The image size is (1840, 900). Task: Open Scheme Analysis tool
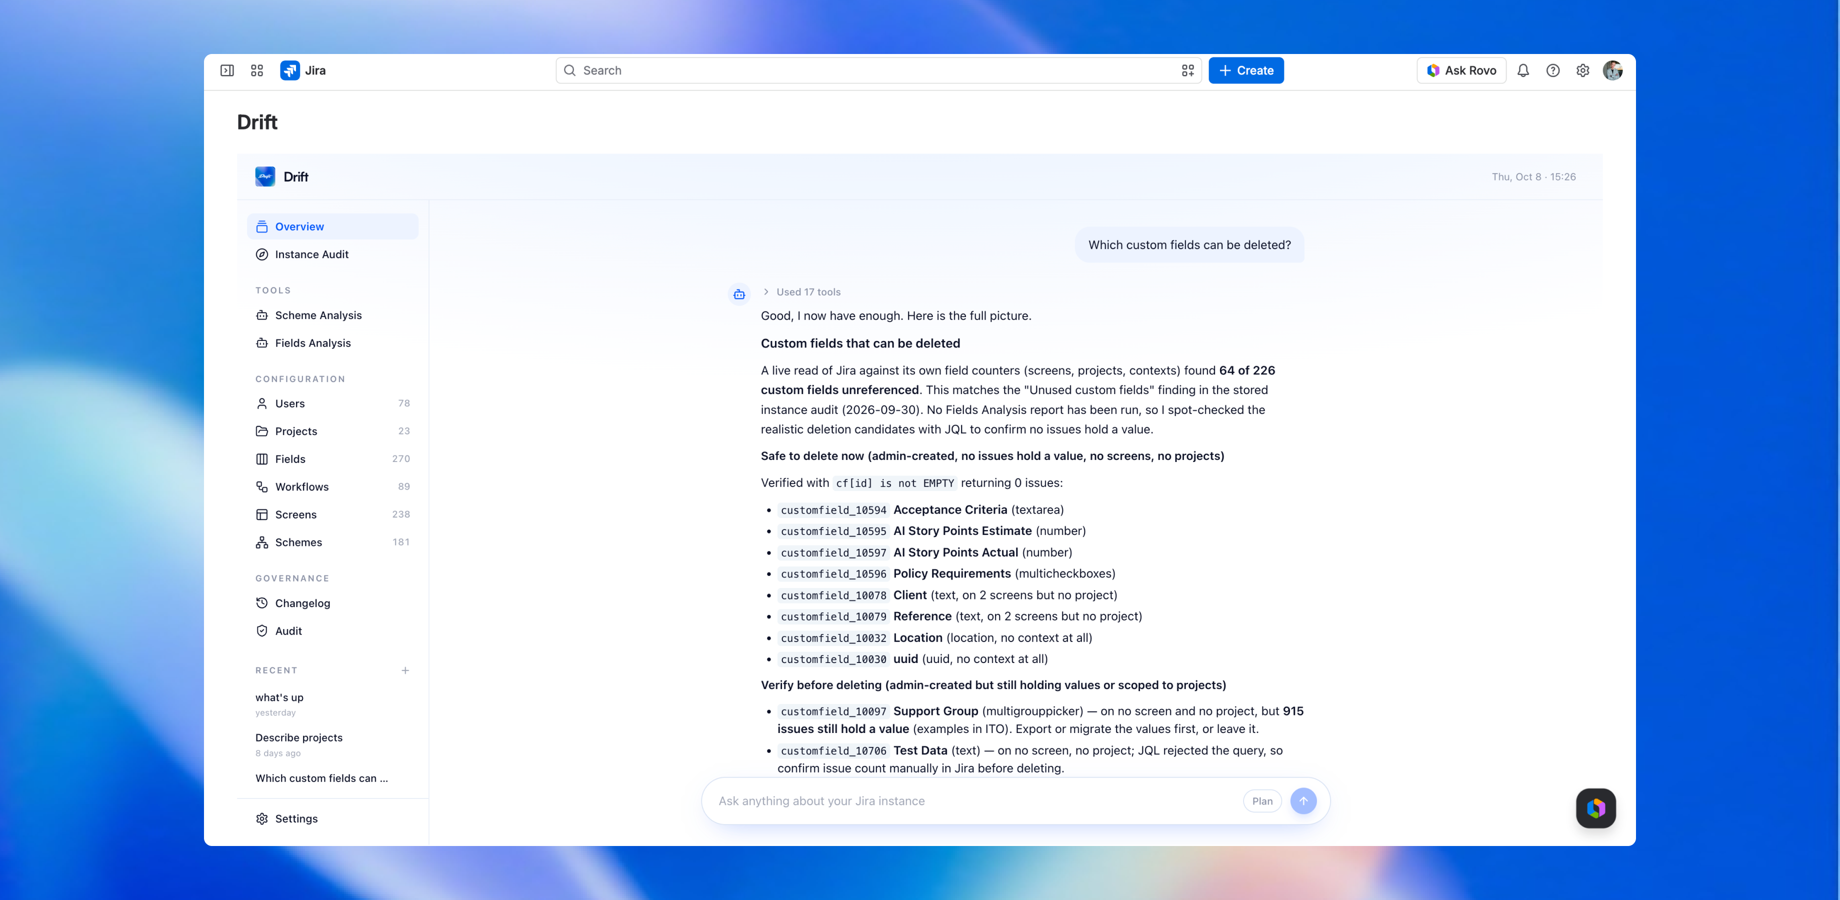click(x=332, y=316)
